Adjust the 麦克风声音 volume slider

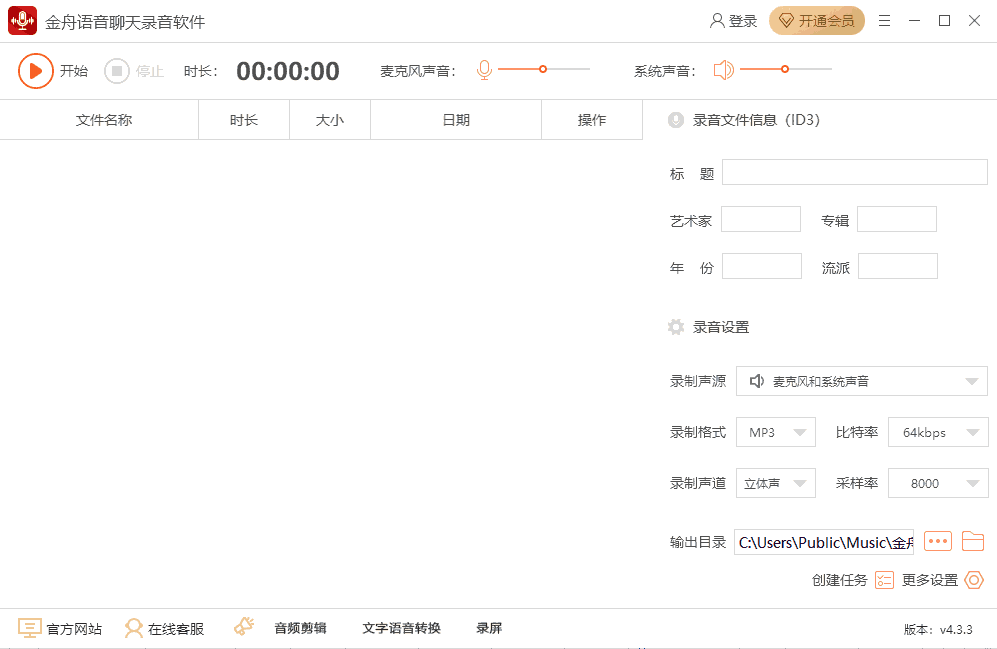coord(543,69)
